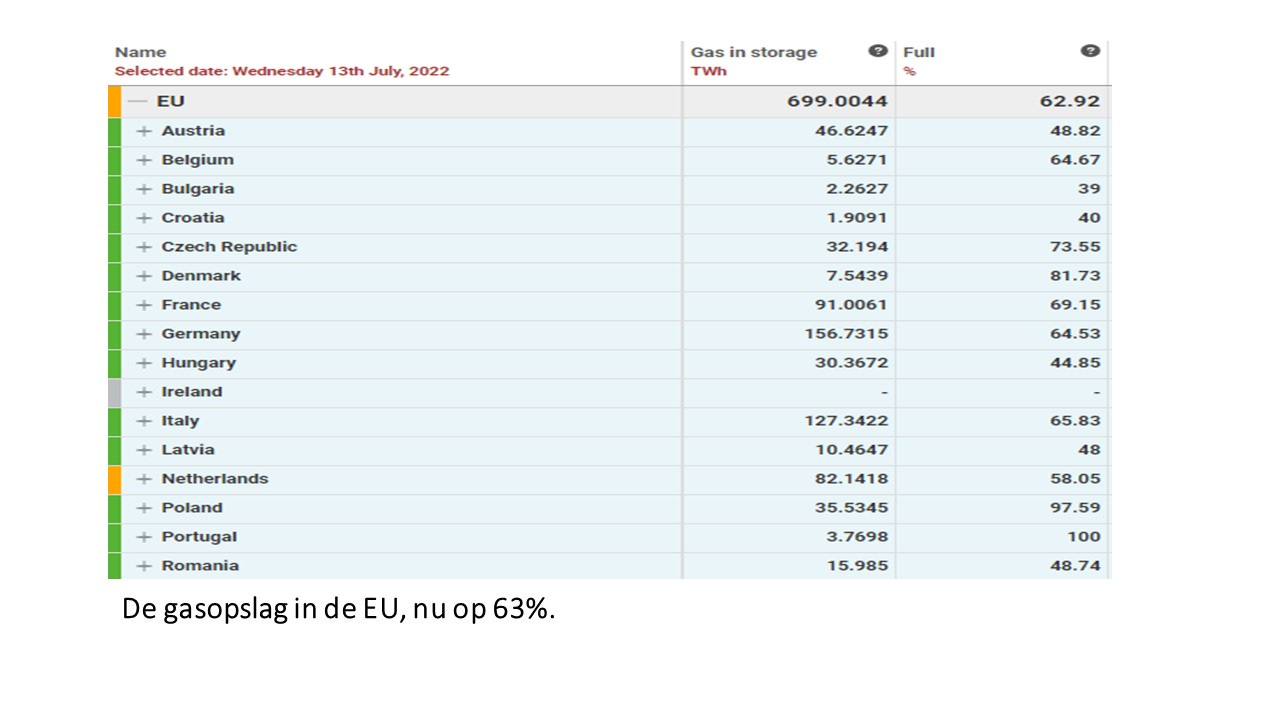Viewport: 1280px width, 720px height.
Task: Click the Full column header
Action: 919,52
